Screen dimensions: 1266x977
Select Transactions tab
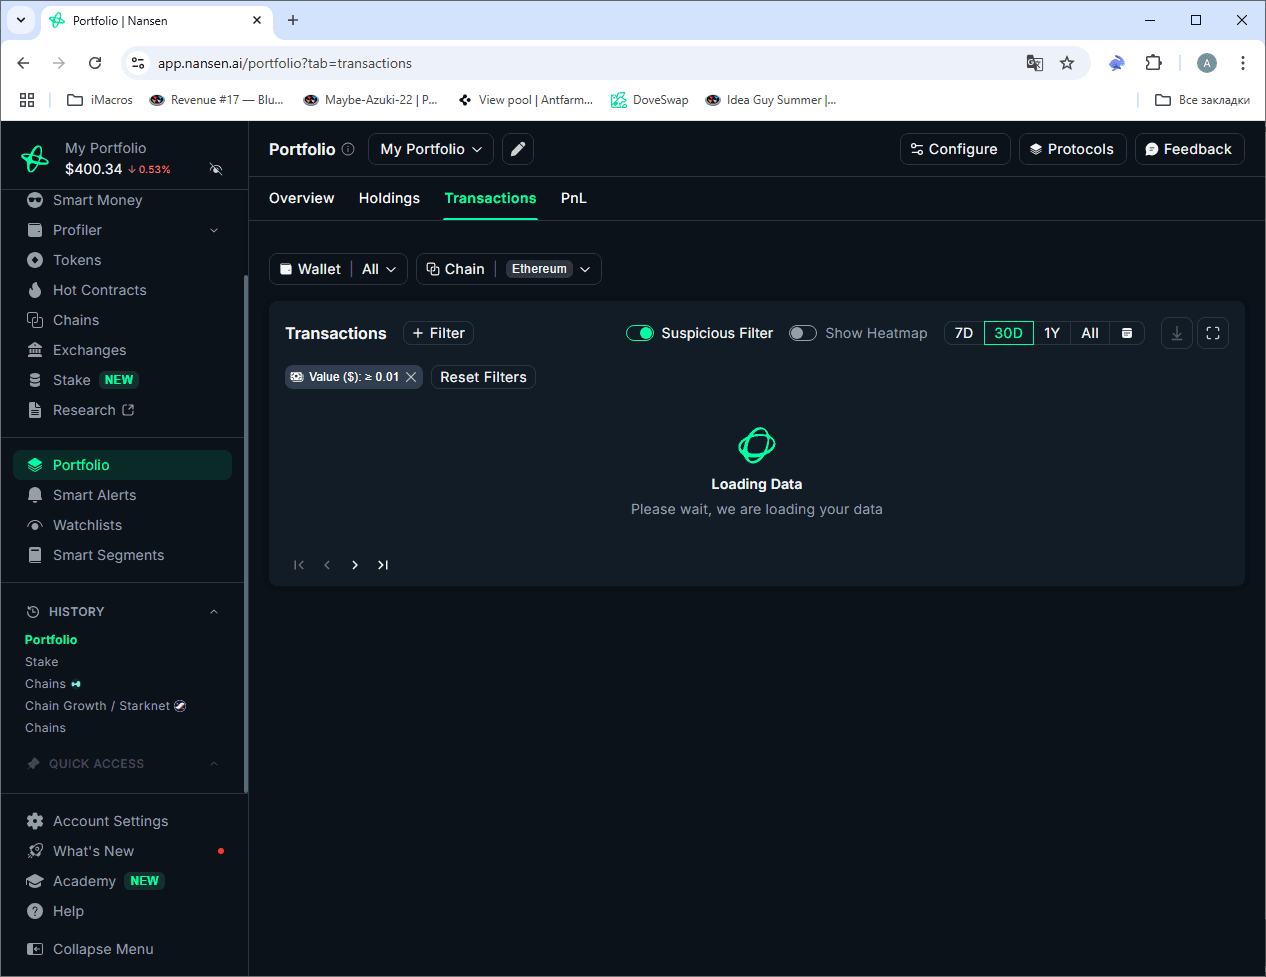tap(490, 198)
